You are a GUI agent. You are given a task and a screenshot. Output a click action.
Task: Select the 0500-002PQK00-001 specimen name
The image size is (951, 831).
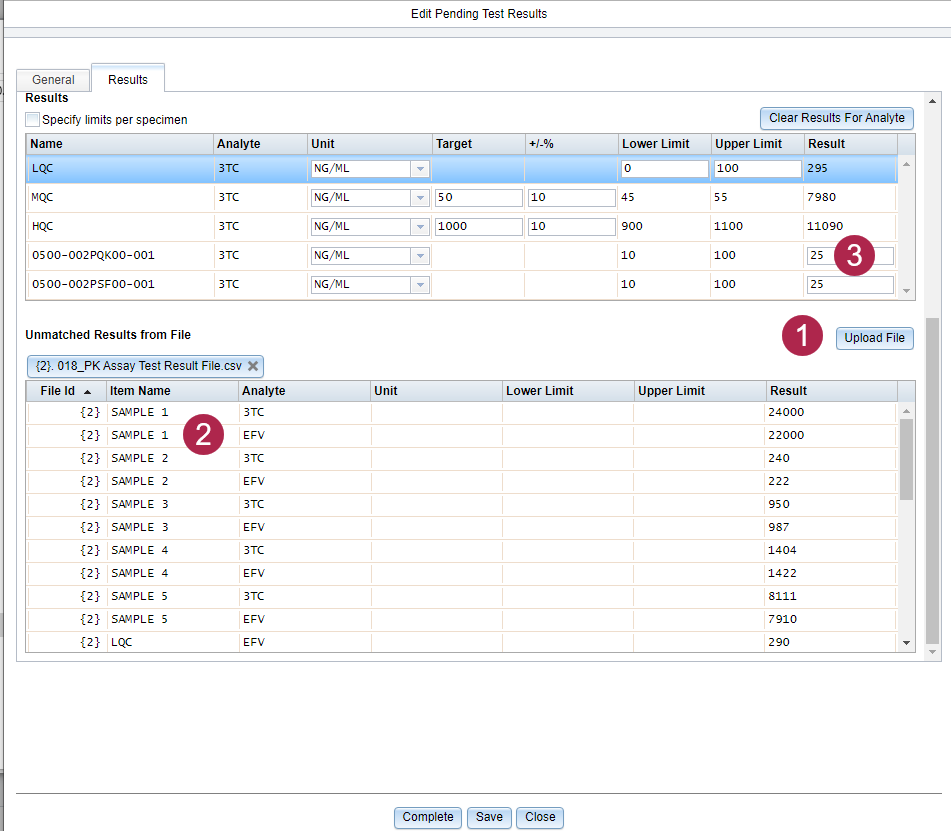(x=93, y=255)
